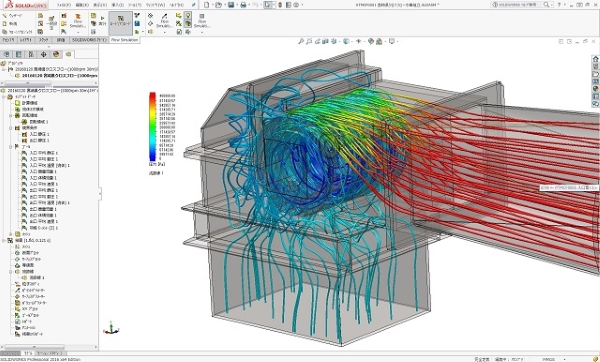The width and height of the screenshot is (600, 362).
Task: Open the Save icon in the quick toolbar
Action: 231,5
